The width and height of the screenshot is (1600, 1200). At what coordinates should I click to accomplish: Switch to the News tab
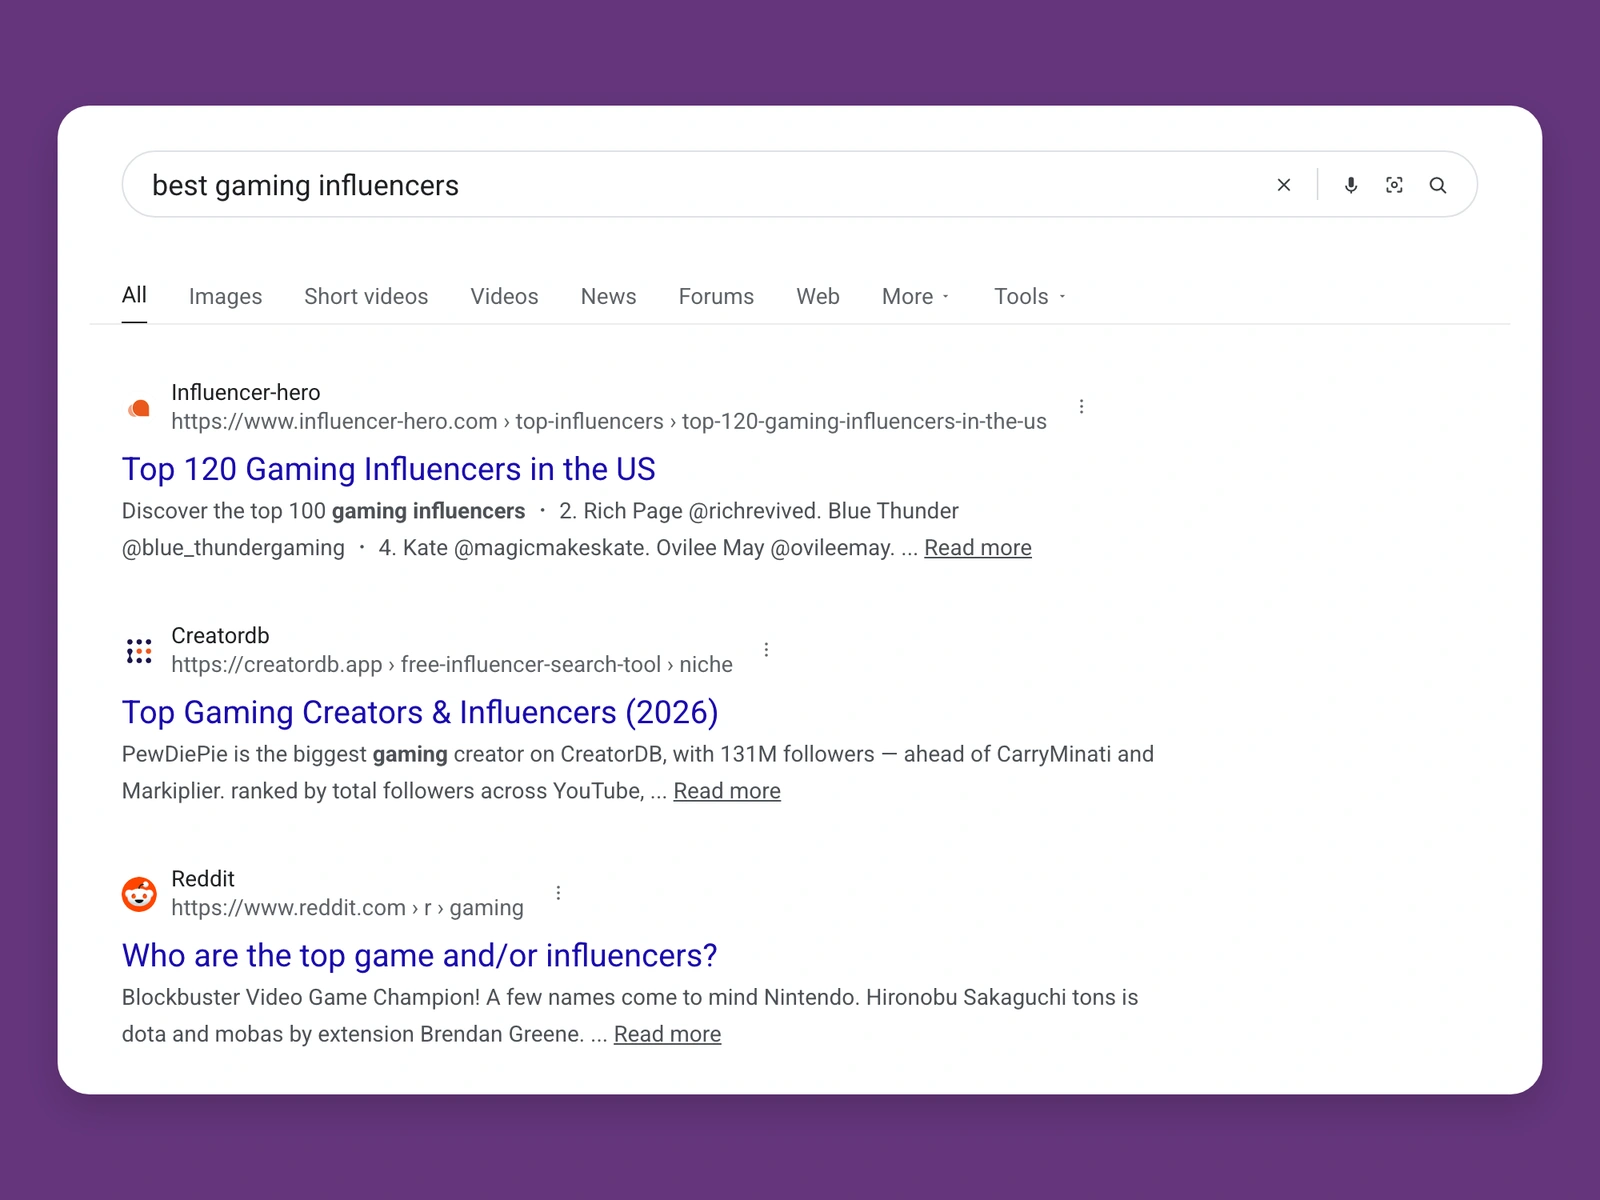[608, 296]
